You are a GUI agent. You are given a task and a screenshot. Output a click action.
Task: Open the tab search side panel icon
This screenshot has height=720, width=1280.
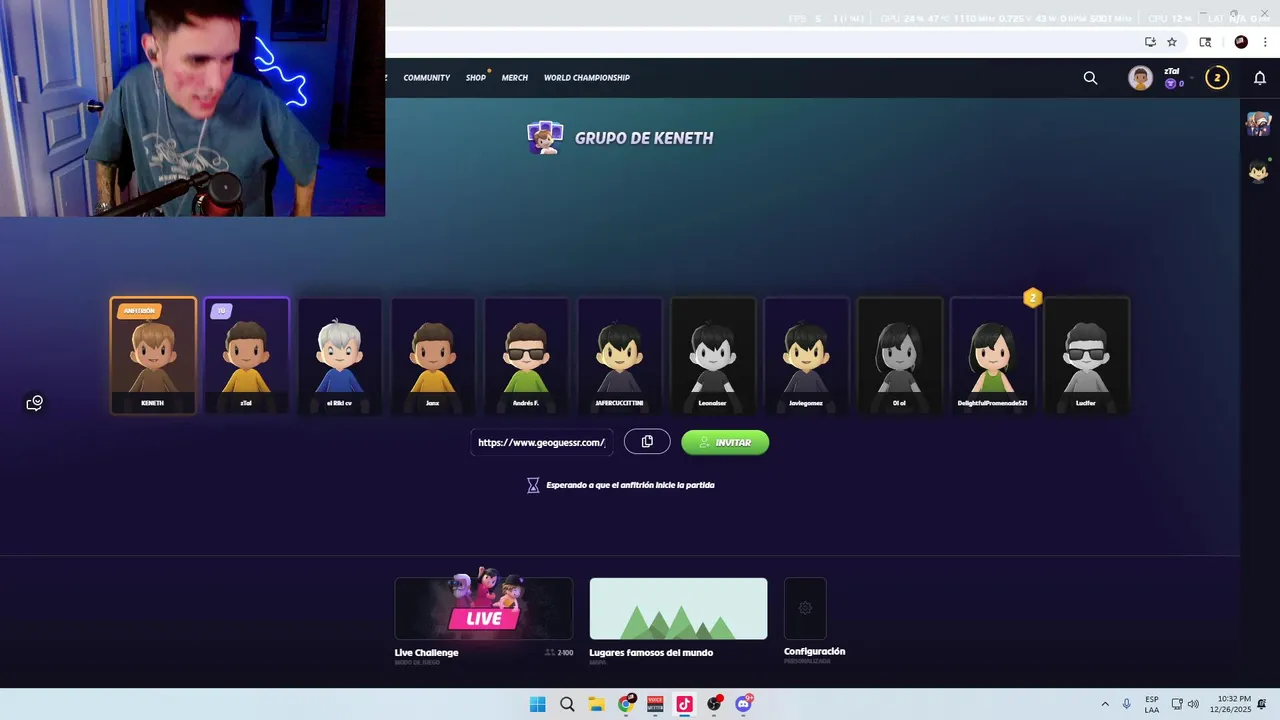coord(1205,42)
